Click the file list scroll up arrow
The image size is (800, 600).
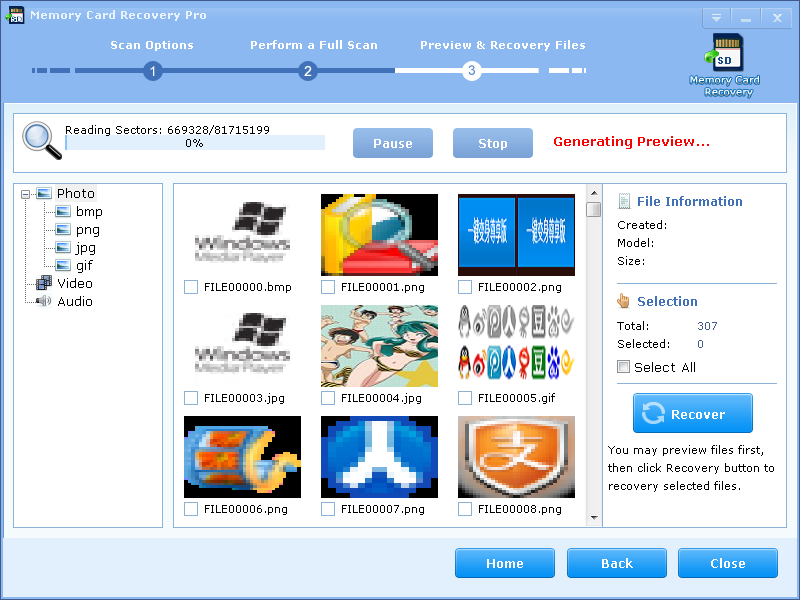(x=594, y=193)
